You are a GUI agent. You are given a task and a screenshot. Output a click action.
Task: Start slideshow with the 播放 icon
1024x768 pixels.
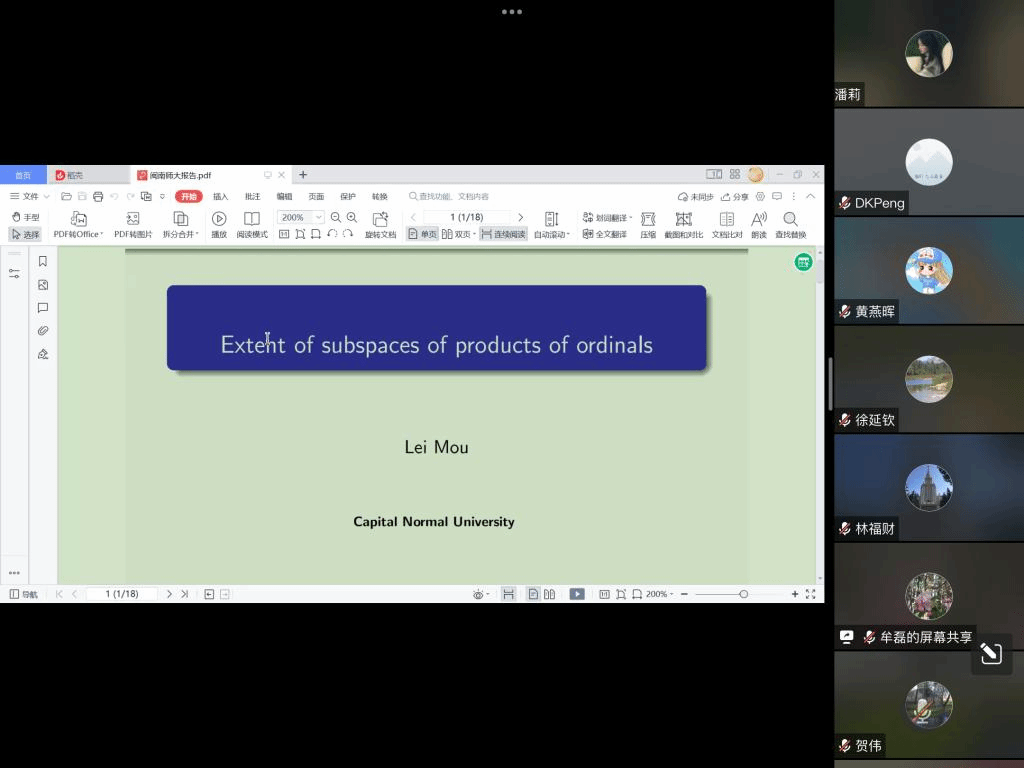219,219
